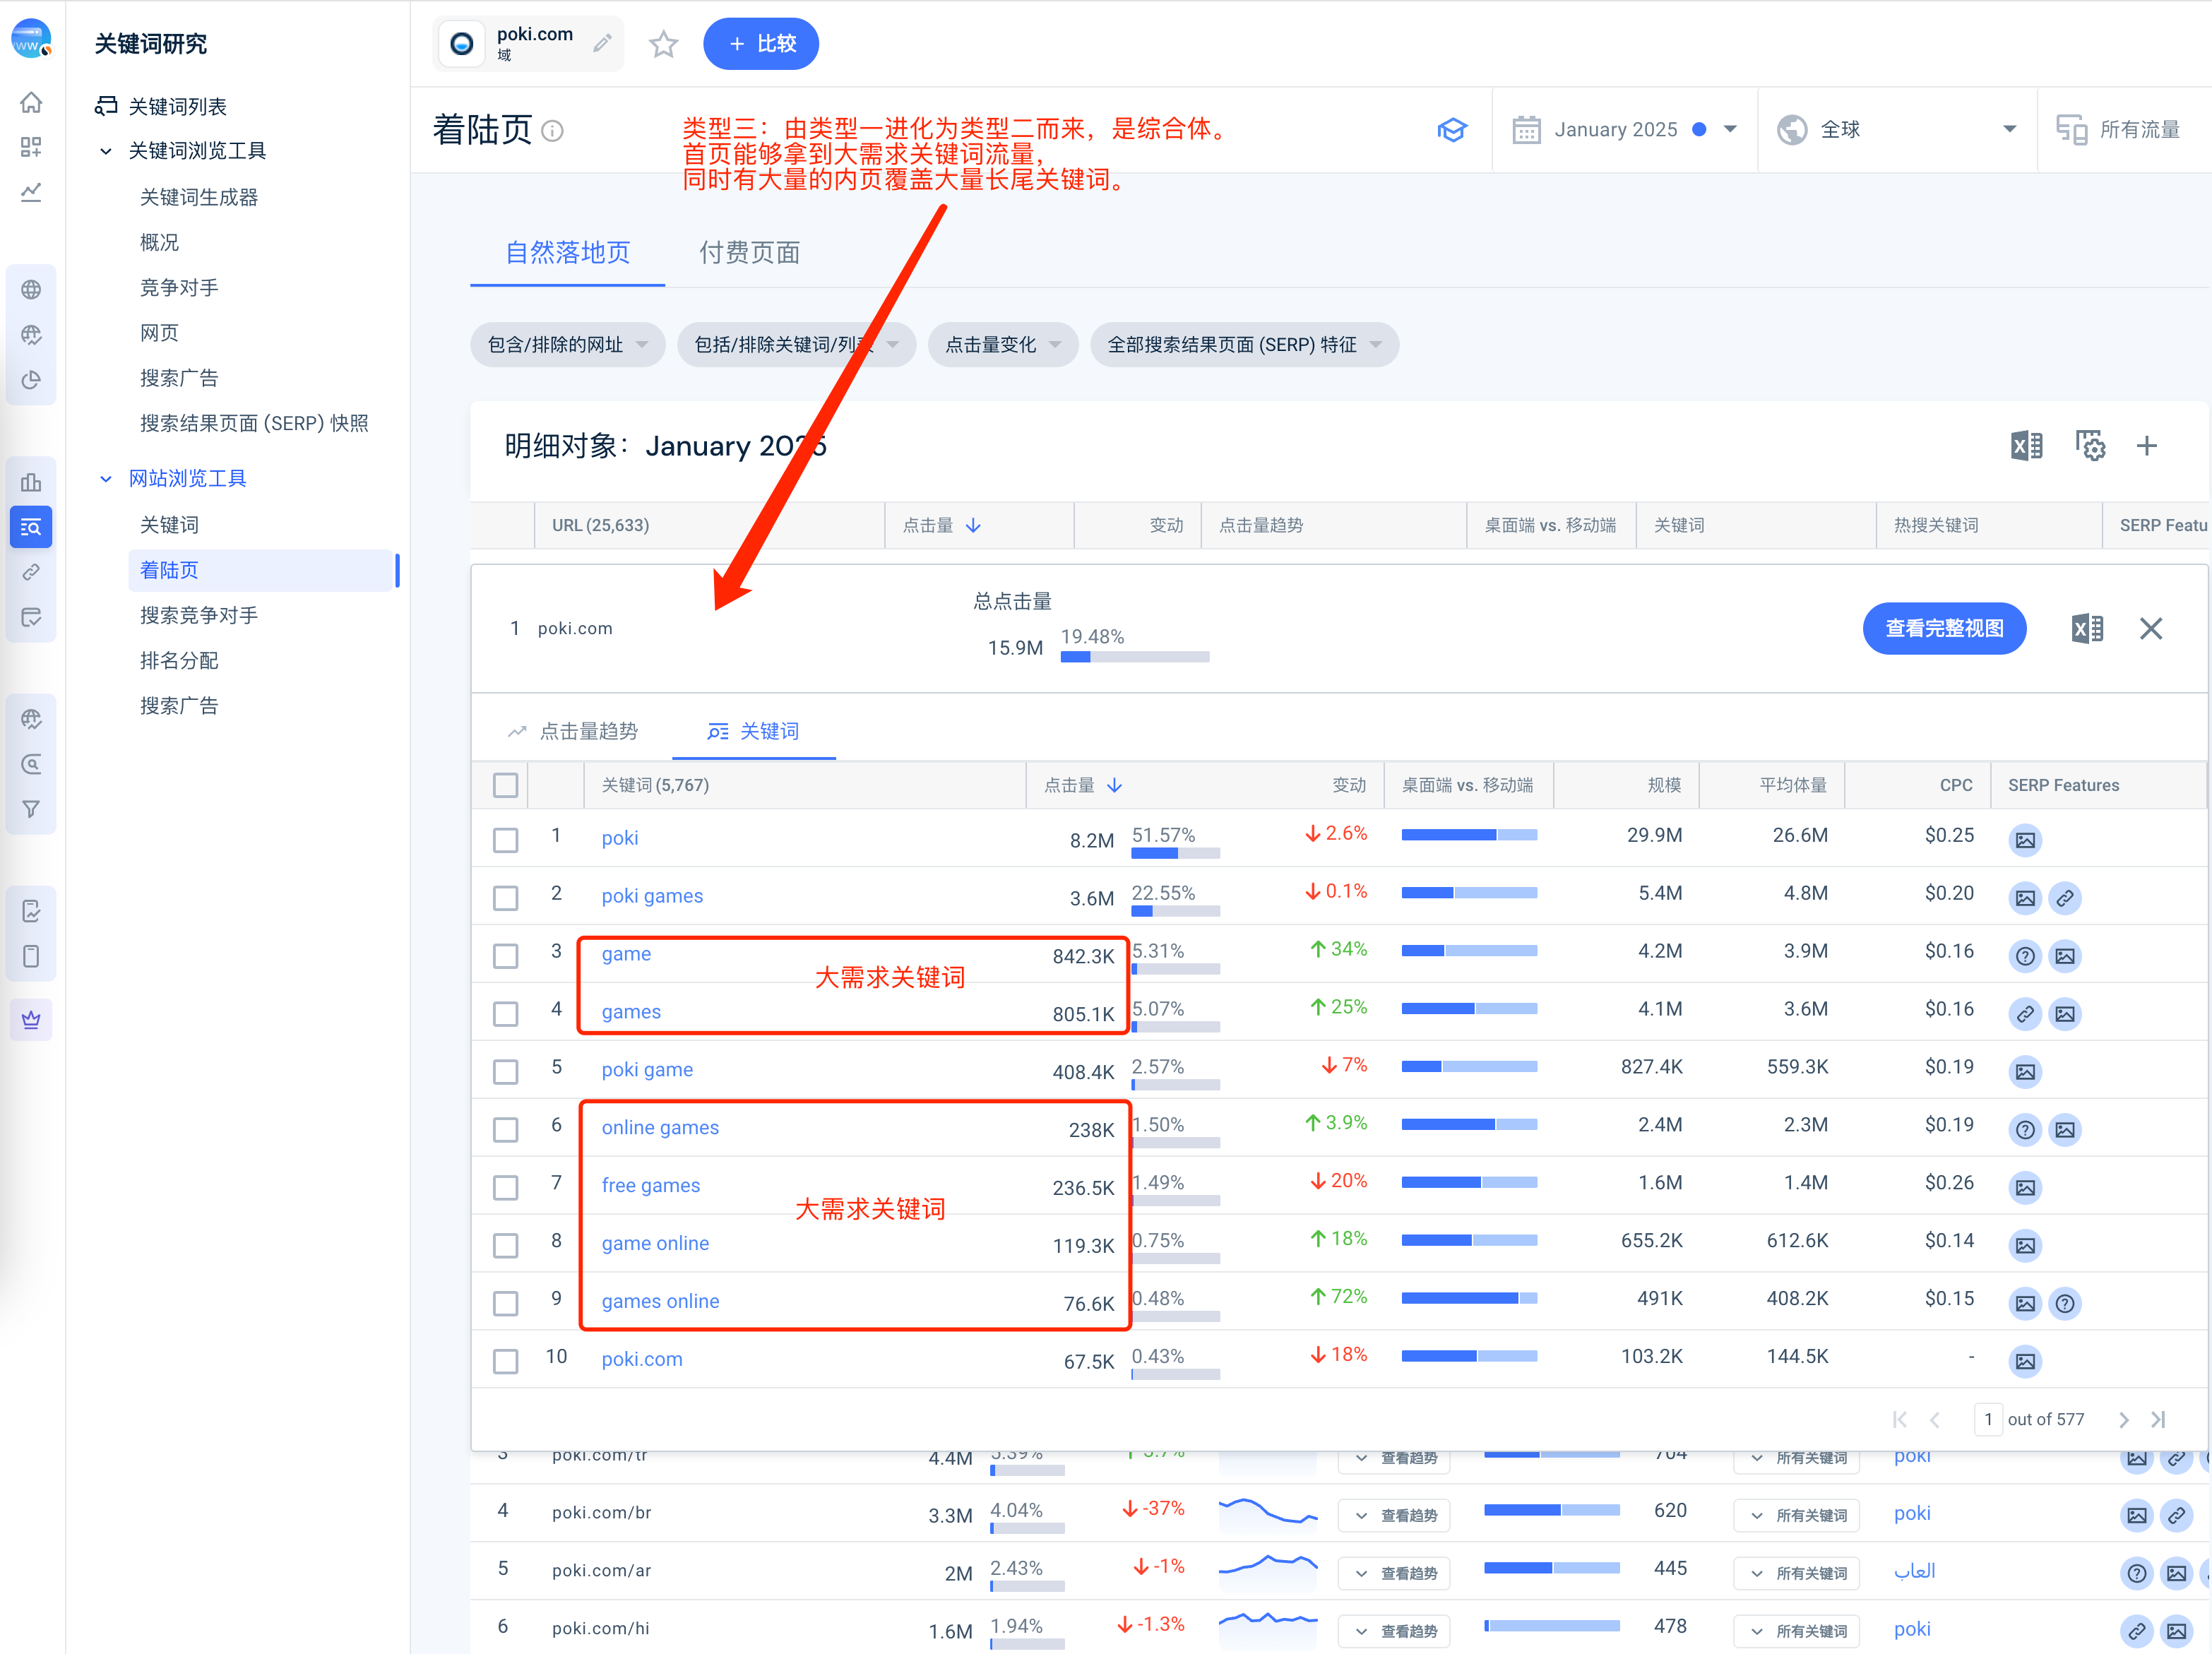Open the crown icon in left sidebar
Viewport: 2212px width, 1654px height.
[x=31, y=1019]
